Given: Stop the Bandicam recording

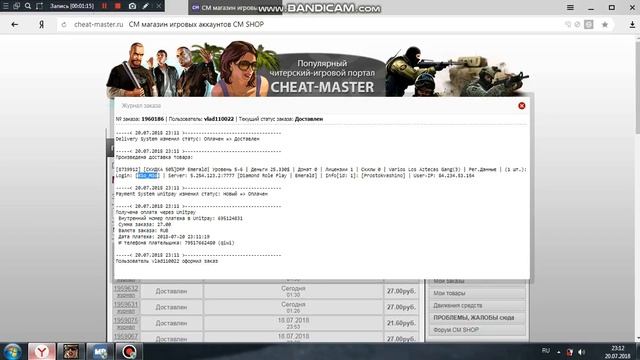Looking at the screenshot, I should pyautogui.click(x=118, y=6).
